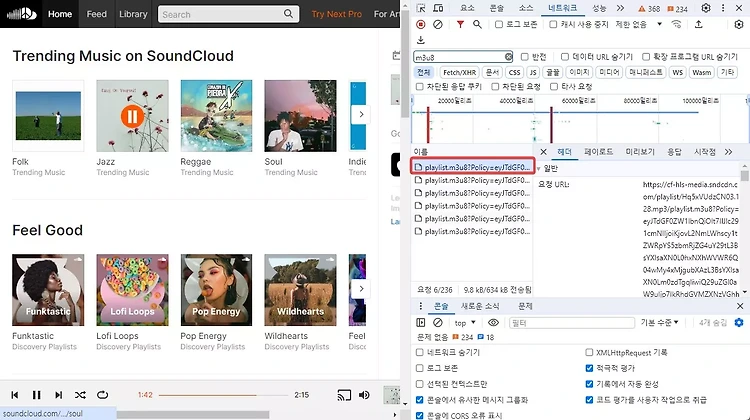750x420 pixels.
Task: Clear the network log
Action: pyautogui.click(x=438, y=24)
